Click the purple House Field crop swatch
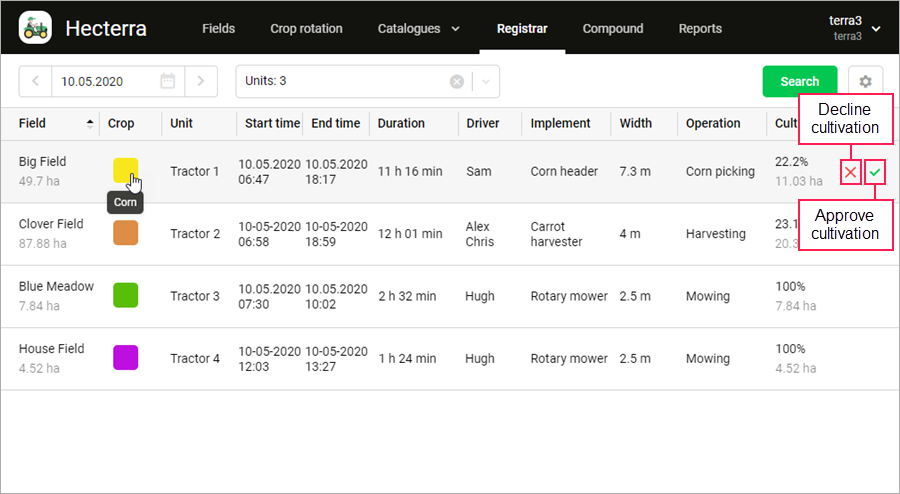The width and height of the screenshot is (900, 494). [125, 358]
